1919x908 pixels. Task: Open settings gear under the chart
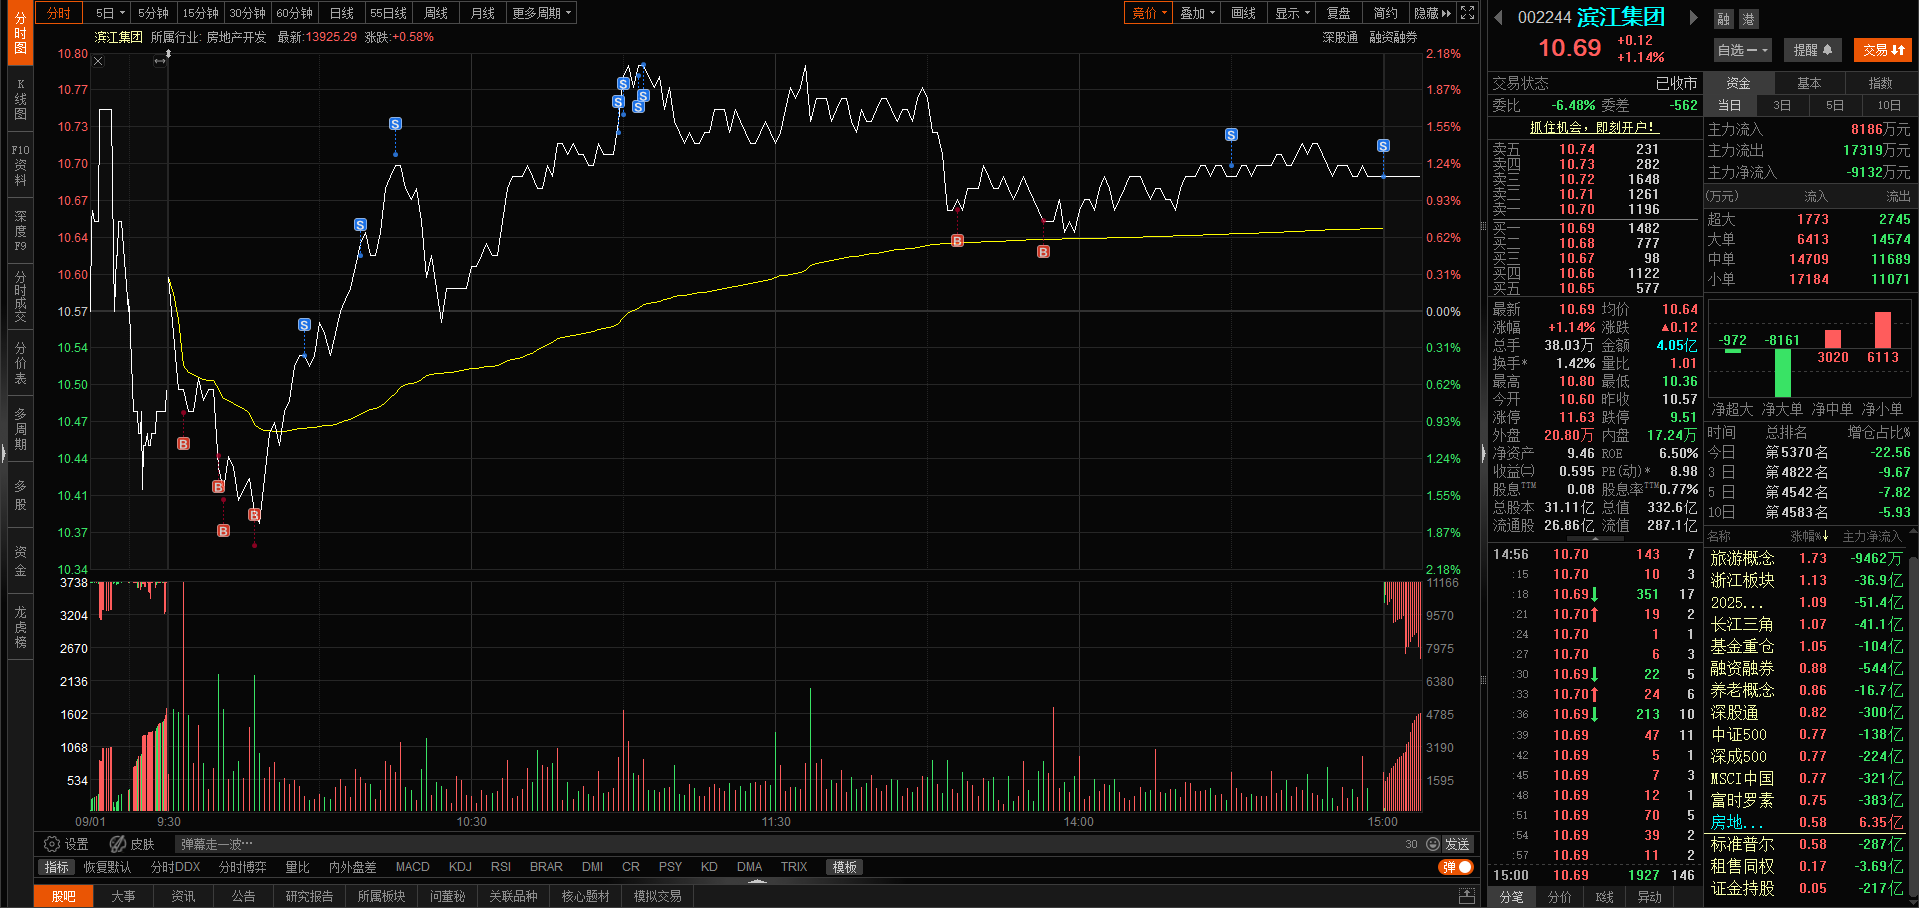(52, 844)
